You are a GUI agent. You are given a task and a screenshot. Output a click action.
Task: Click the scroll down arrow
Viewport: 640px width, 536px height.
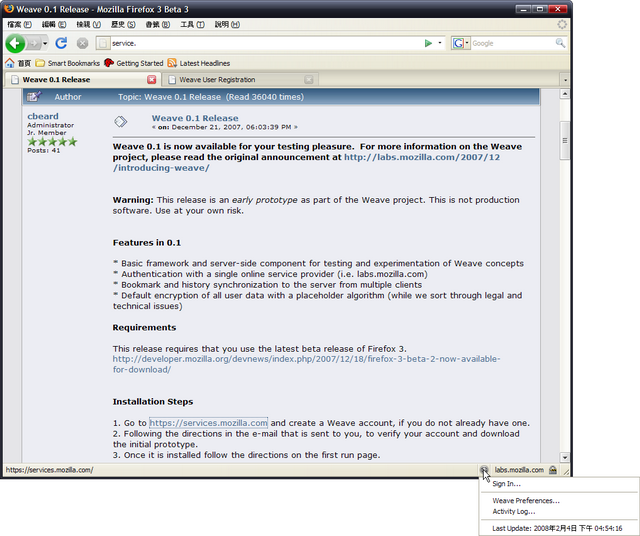pos(565,457)
